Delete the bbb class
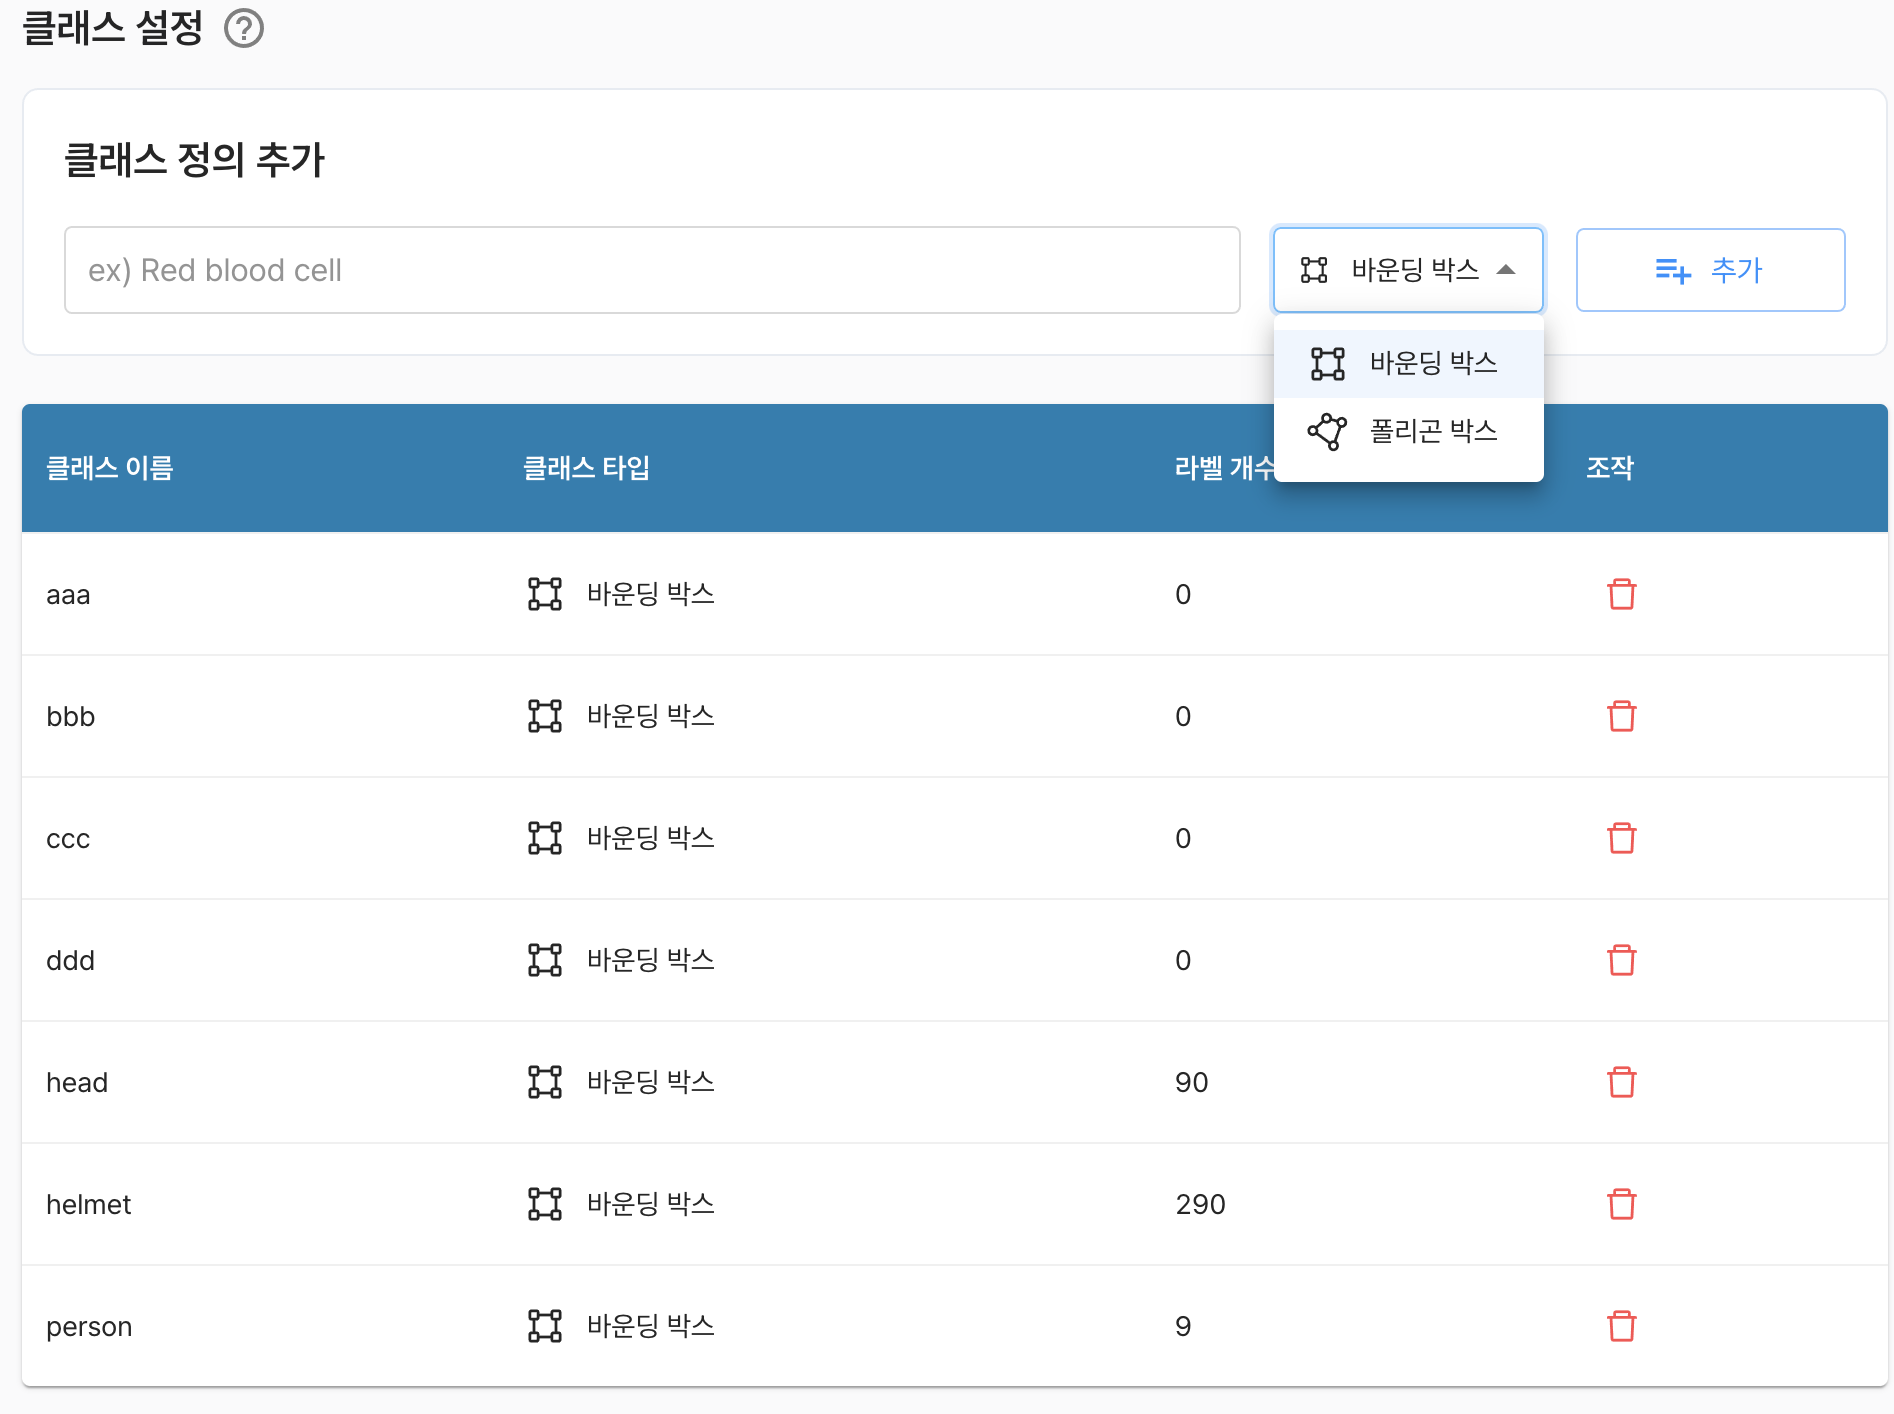 [1621, 716]
